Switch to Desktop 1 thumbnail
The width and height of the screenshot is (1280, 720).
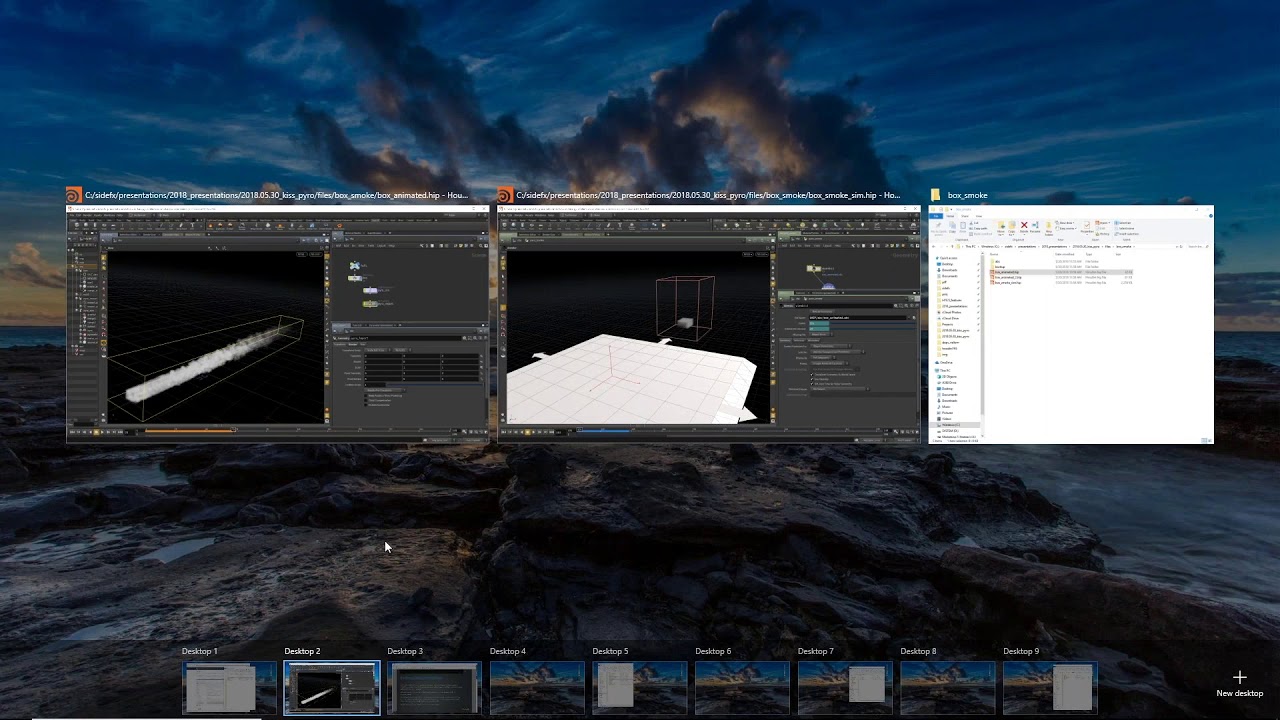[229, 688]
